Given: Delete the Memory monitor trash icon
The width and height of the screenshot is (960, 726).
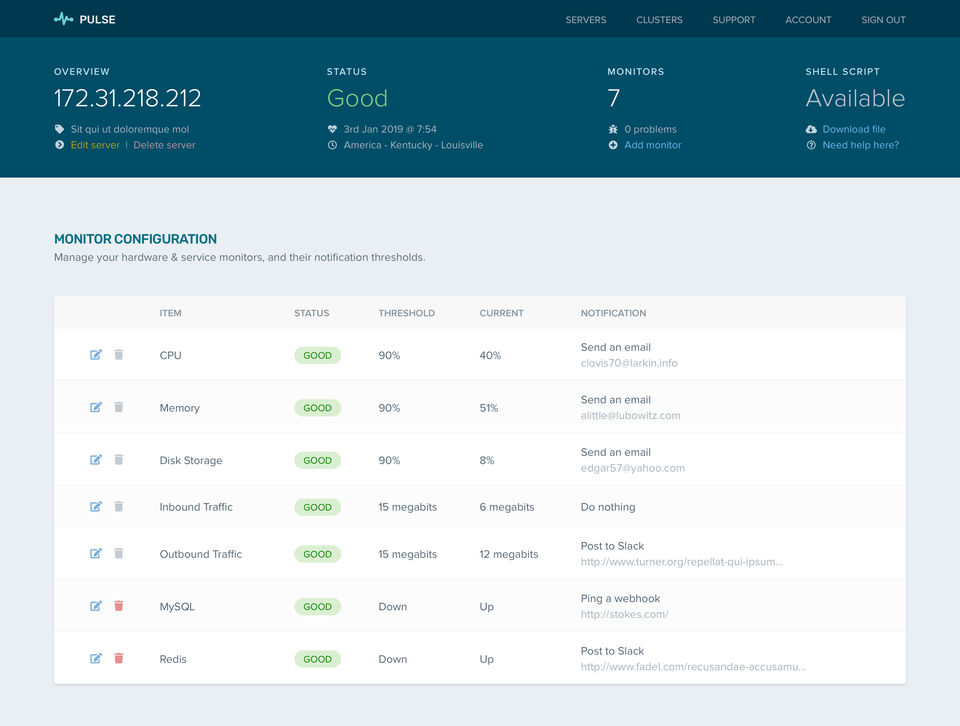Looking at the screenshot, I should coord(119,407).
